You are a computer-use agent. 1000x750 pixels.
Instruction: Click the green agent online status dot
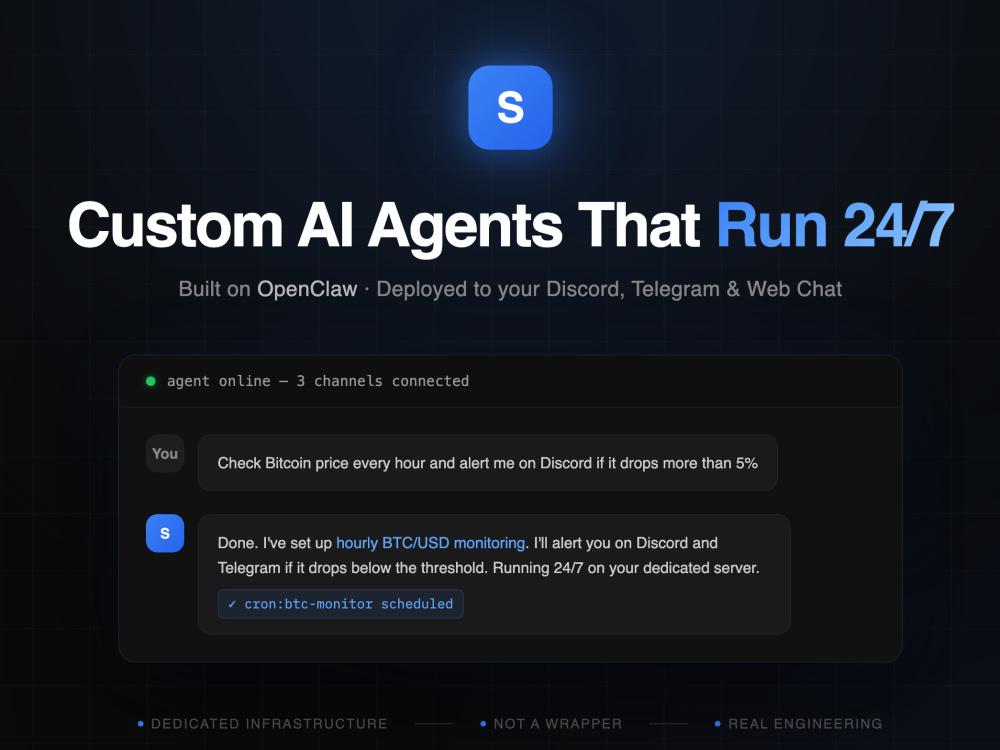point(151,381)
